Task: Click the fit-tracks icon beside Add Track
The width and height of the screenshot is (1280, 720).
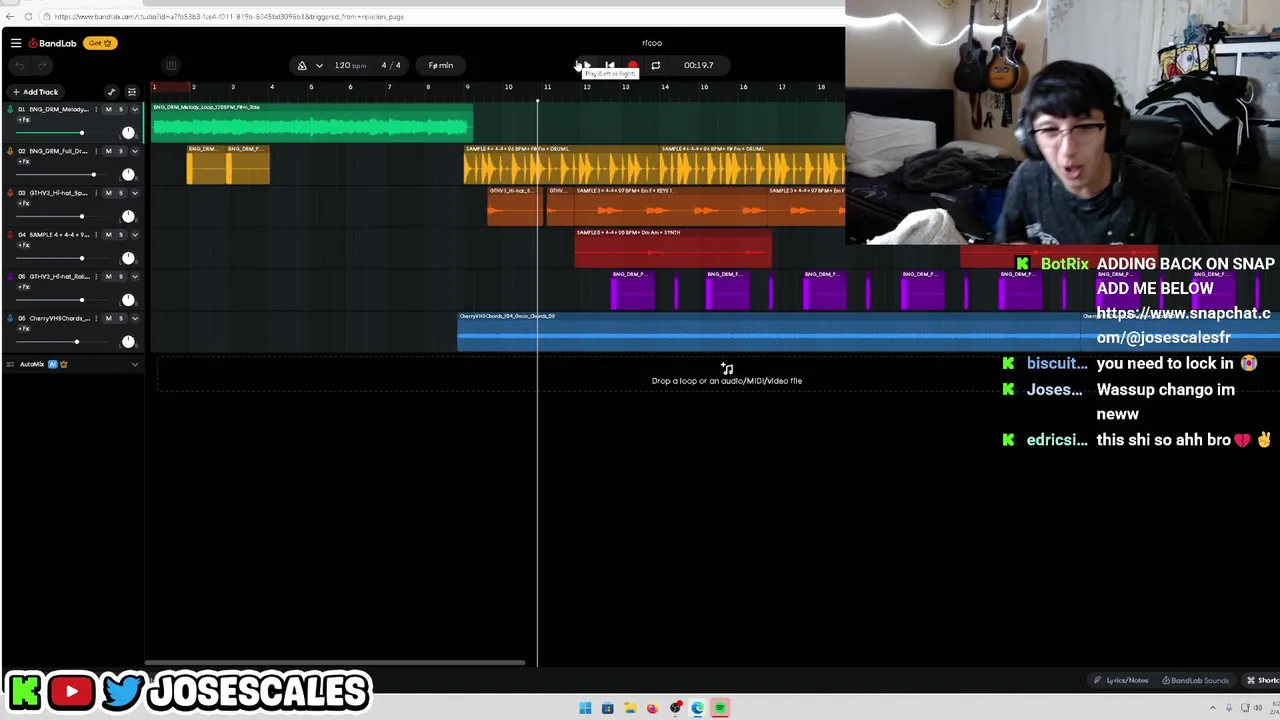Action: [x=131, y=92]
